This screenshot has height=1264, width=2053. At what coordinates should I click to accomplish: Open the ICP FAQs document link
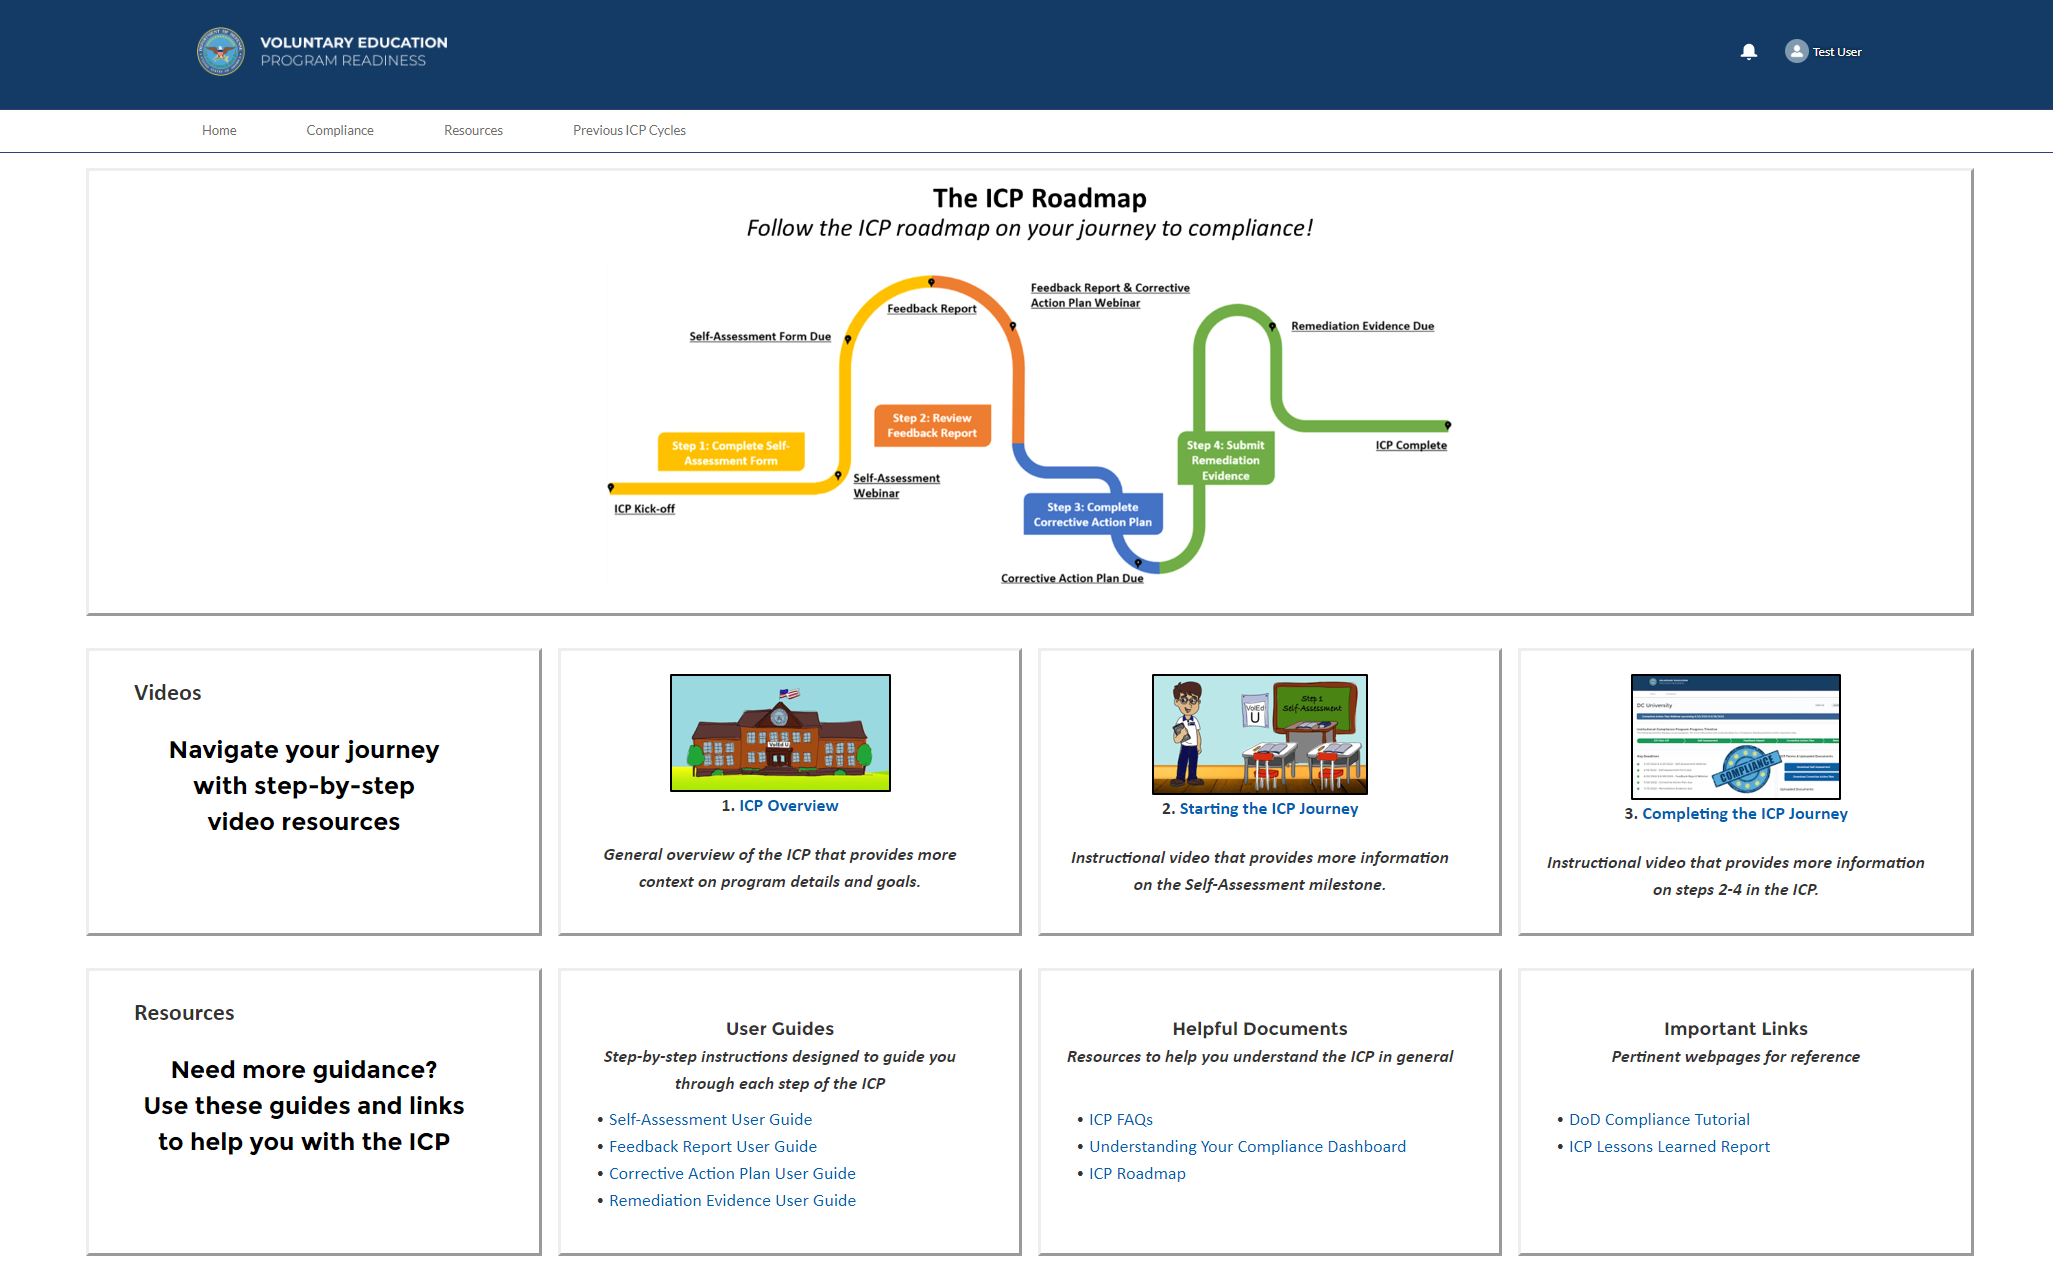(x=1120, y=1119)
